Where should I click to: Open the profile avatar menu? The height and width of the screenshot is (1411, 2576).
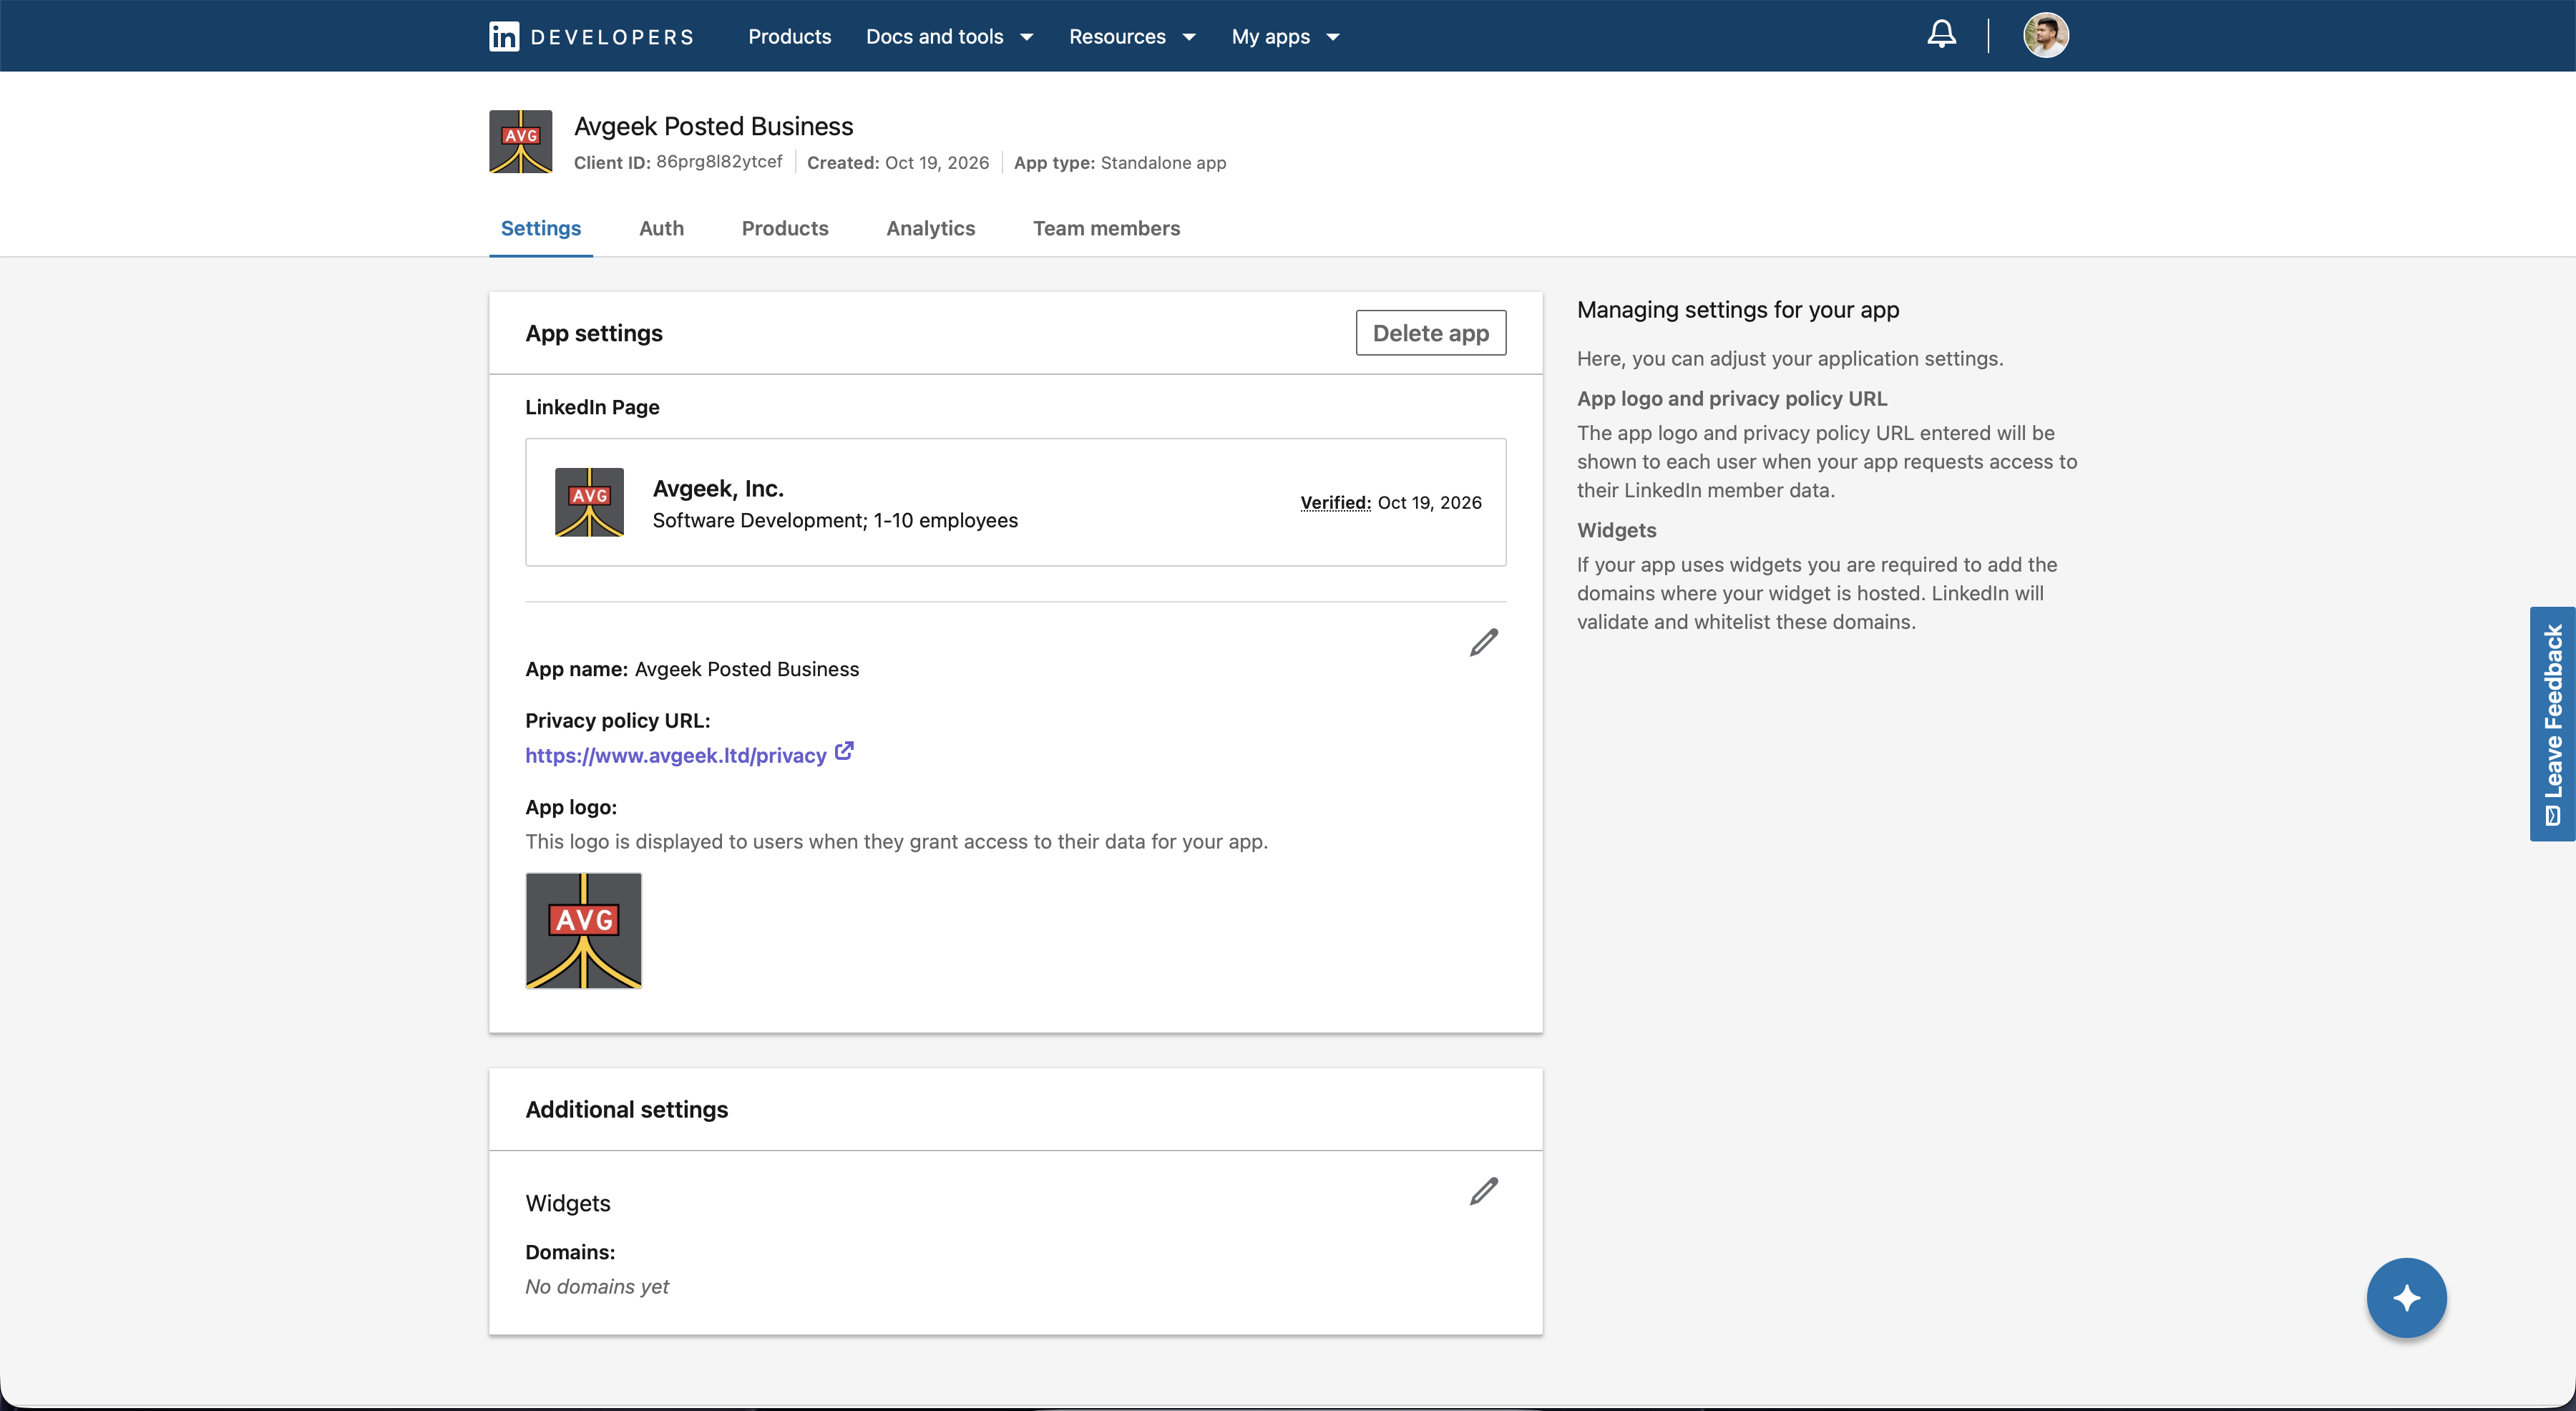coord(2046,36)
